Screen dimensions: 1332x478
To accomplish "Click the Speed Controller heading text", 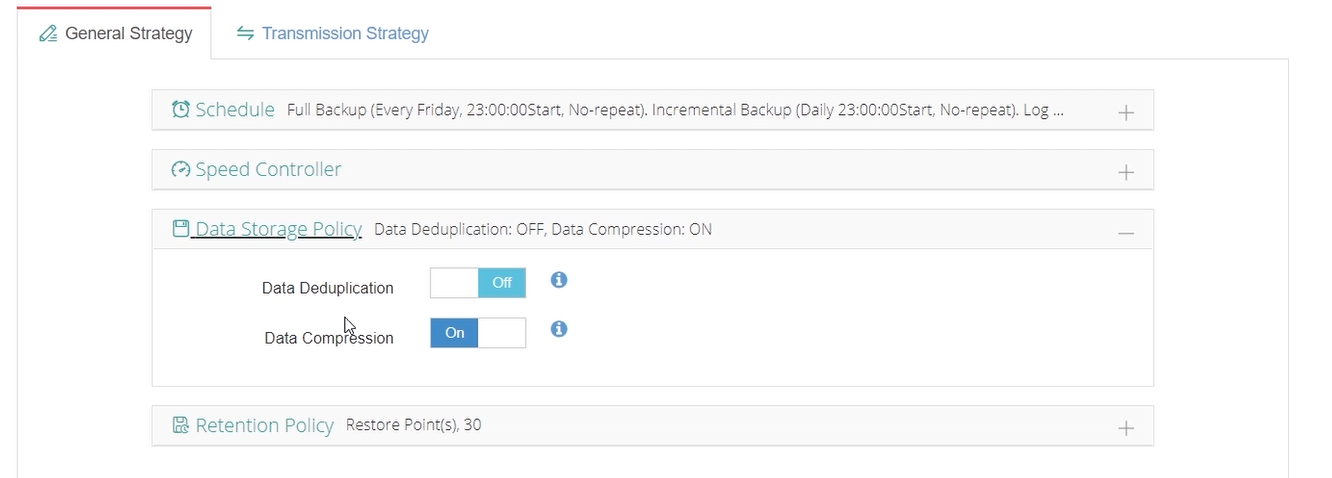I will [268, 170].
